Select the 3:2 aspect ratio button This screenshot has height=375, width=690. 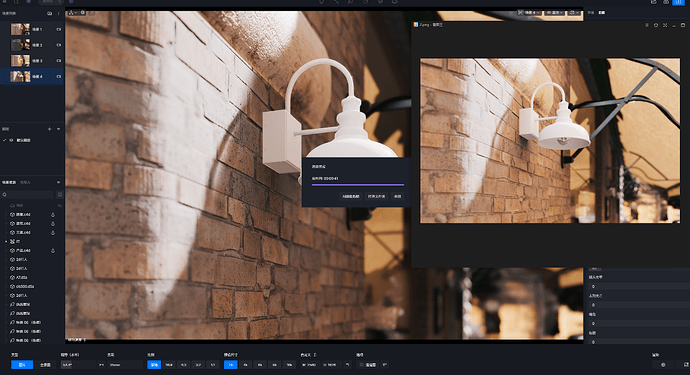click(198, 364)
